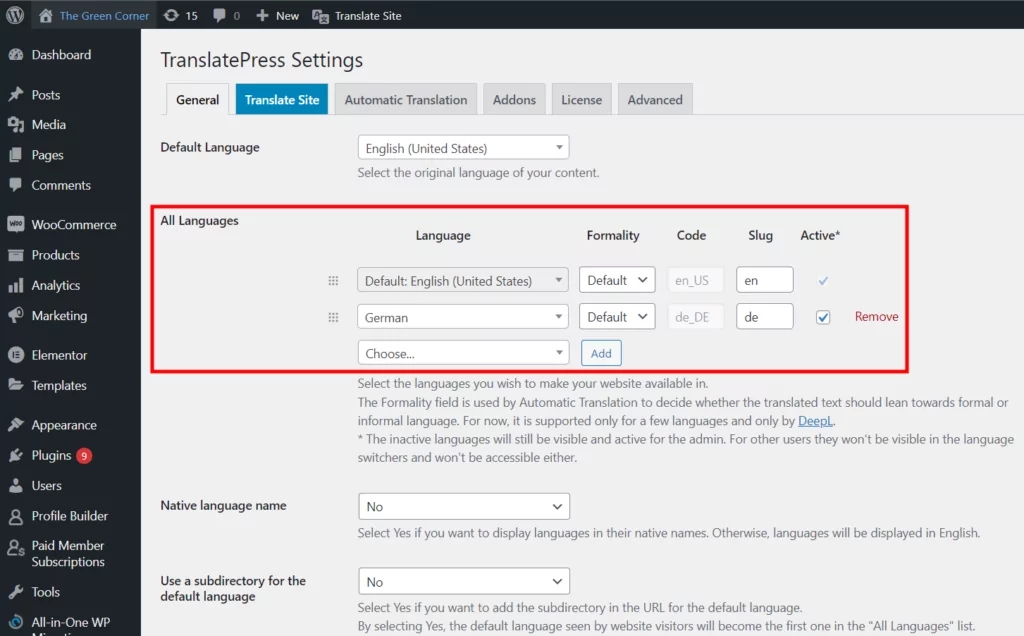
Task: Switch to the Automatic Translation tab
Action: 406,100
